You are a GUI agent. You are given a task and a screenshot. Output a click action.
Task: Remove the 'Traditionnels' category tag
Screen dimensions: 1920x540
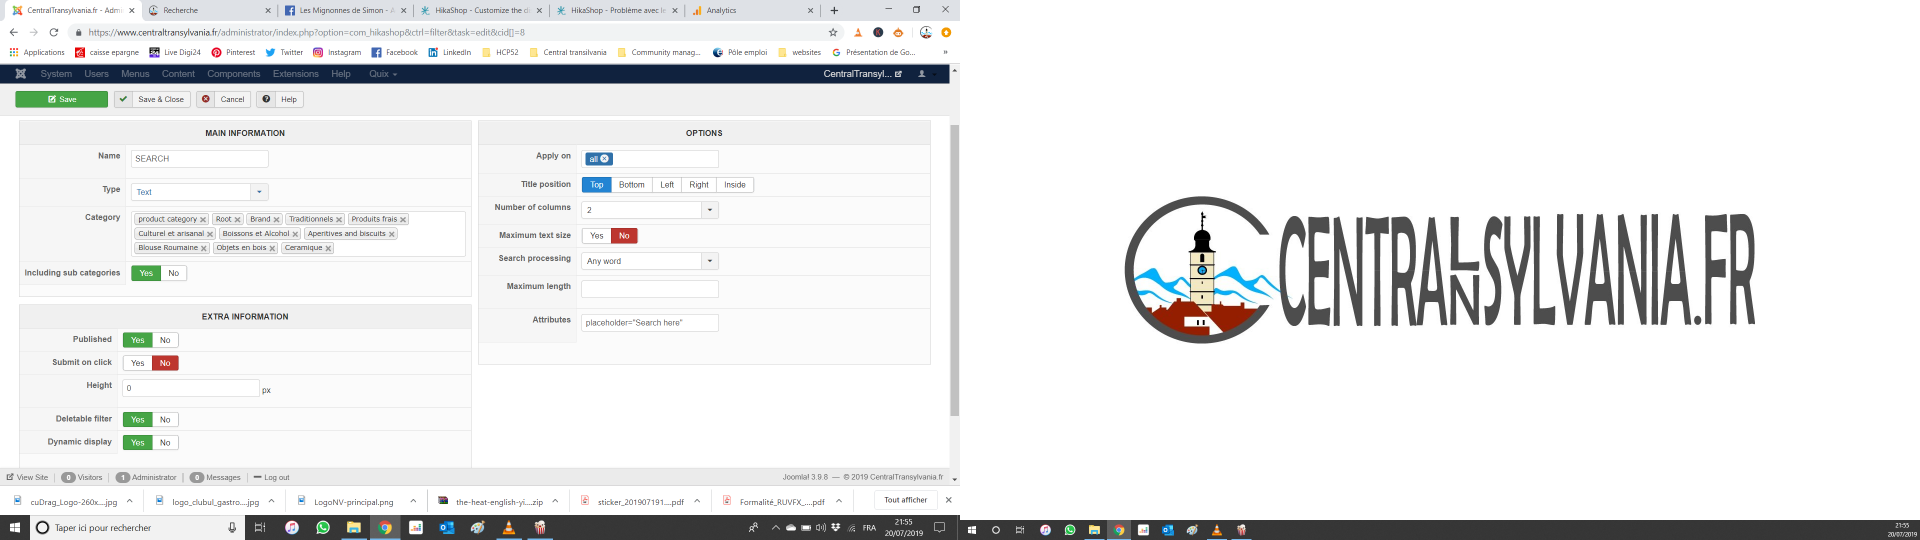point(339,220)
